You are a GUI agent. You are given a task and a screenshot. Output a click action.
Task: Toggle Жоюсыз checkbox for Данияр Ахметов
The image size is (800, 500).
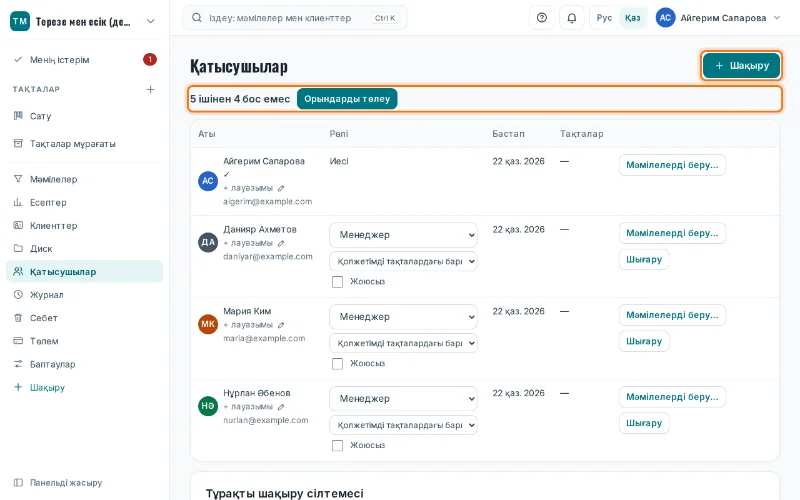point(337,282)
